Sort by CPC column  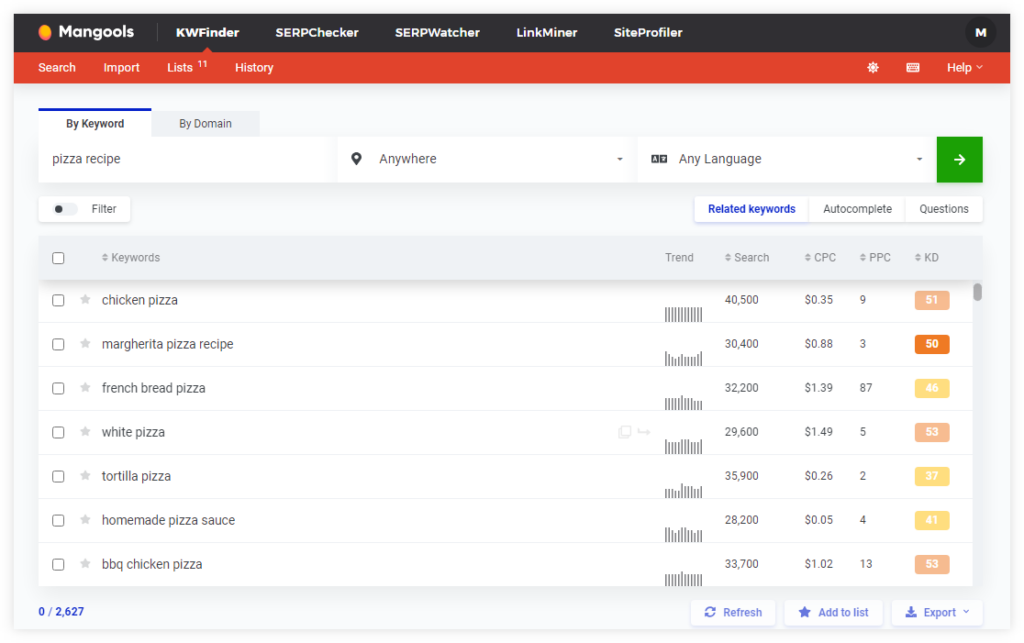click(820, 257)
